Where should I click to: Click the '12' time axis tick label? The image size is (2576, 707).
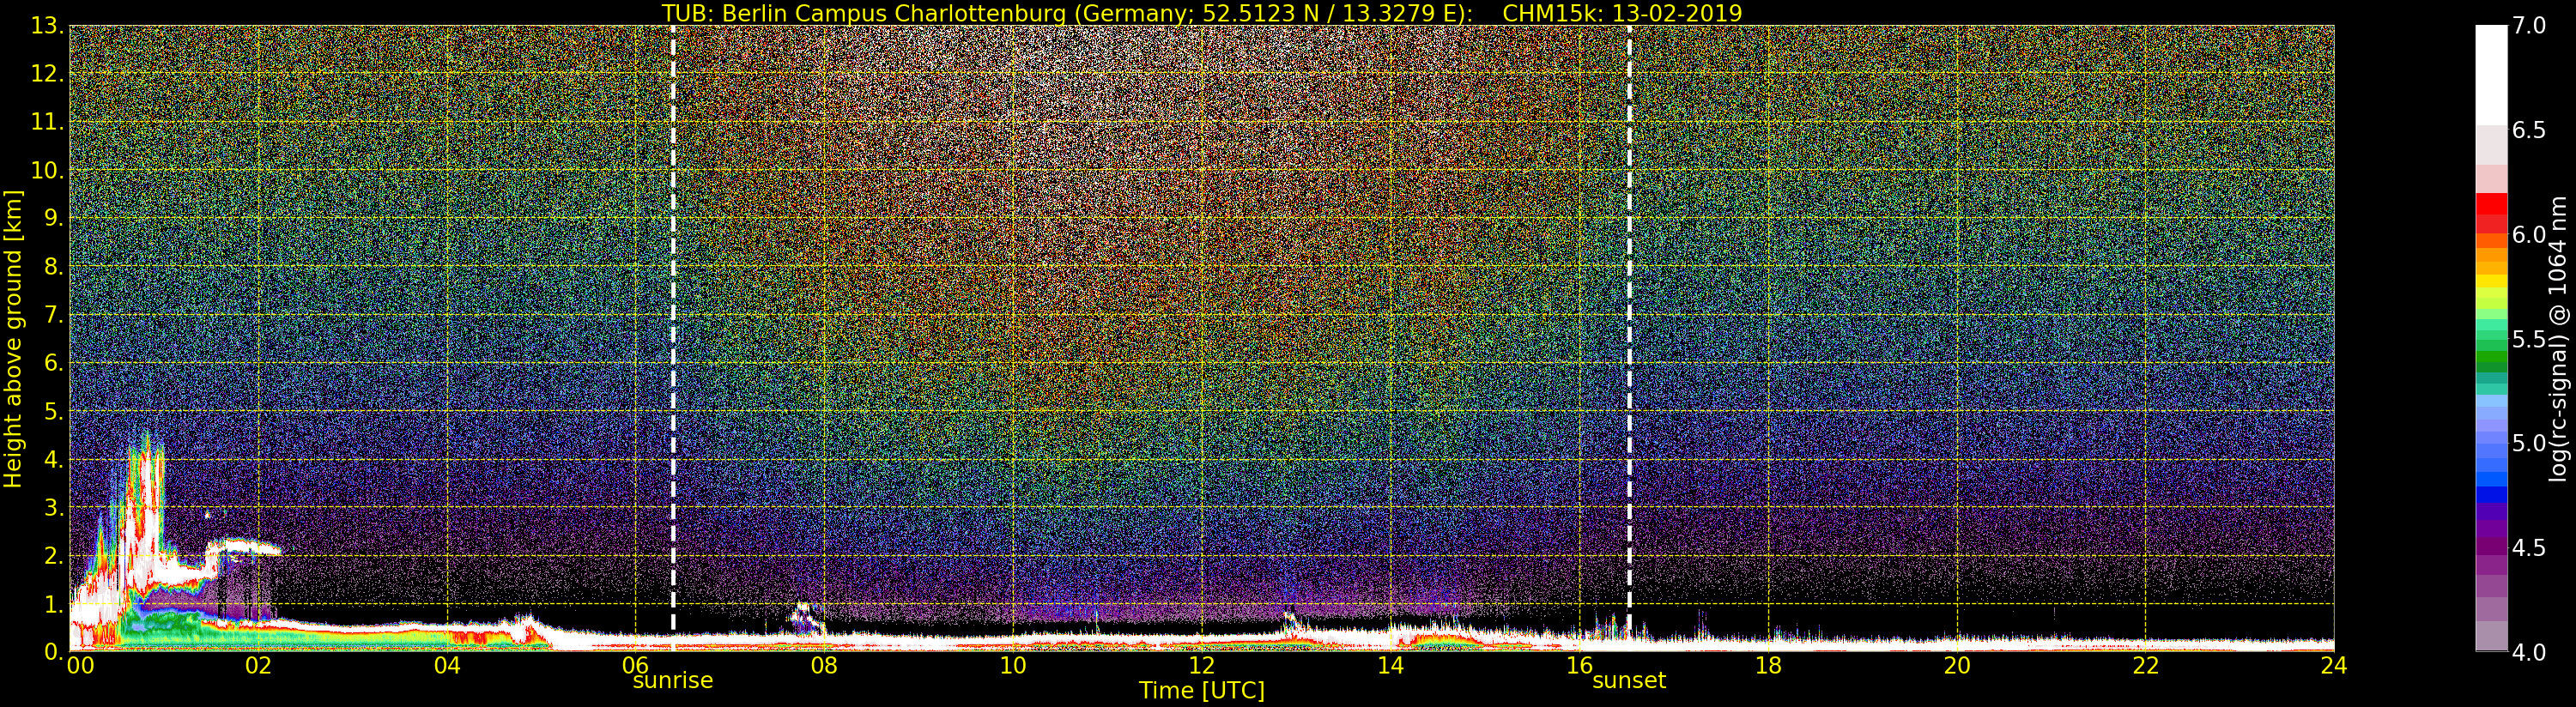click(x=1202, y=666)
